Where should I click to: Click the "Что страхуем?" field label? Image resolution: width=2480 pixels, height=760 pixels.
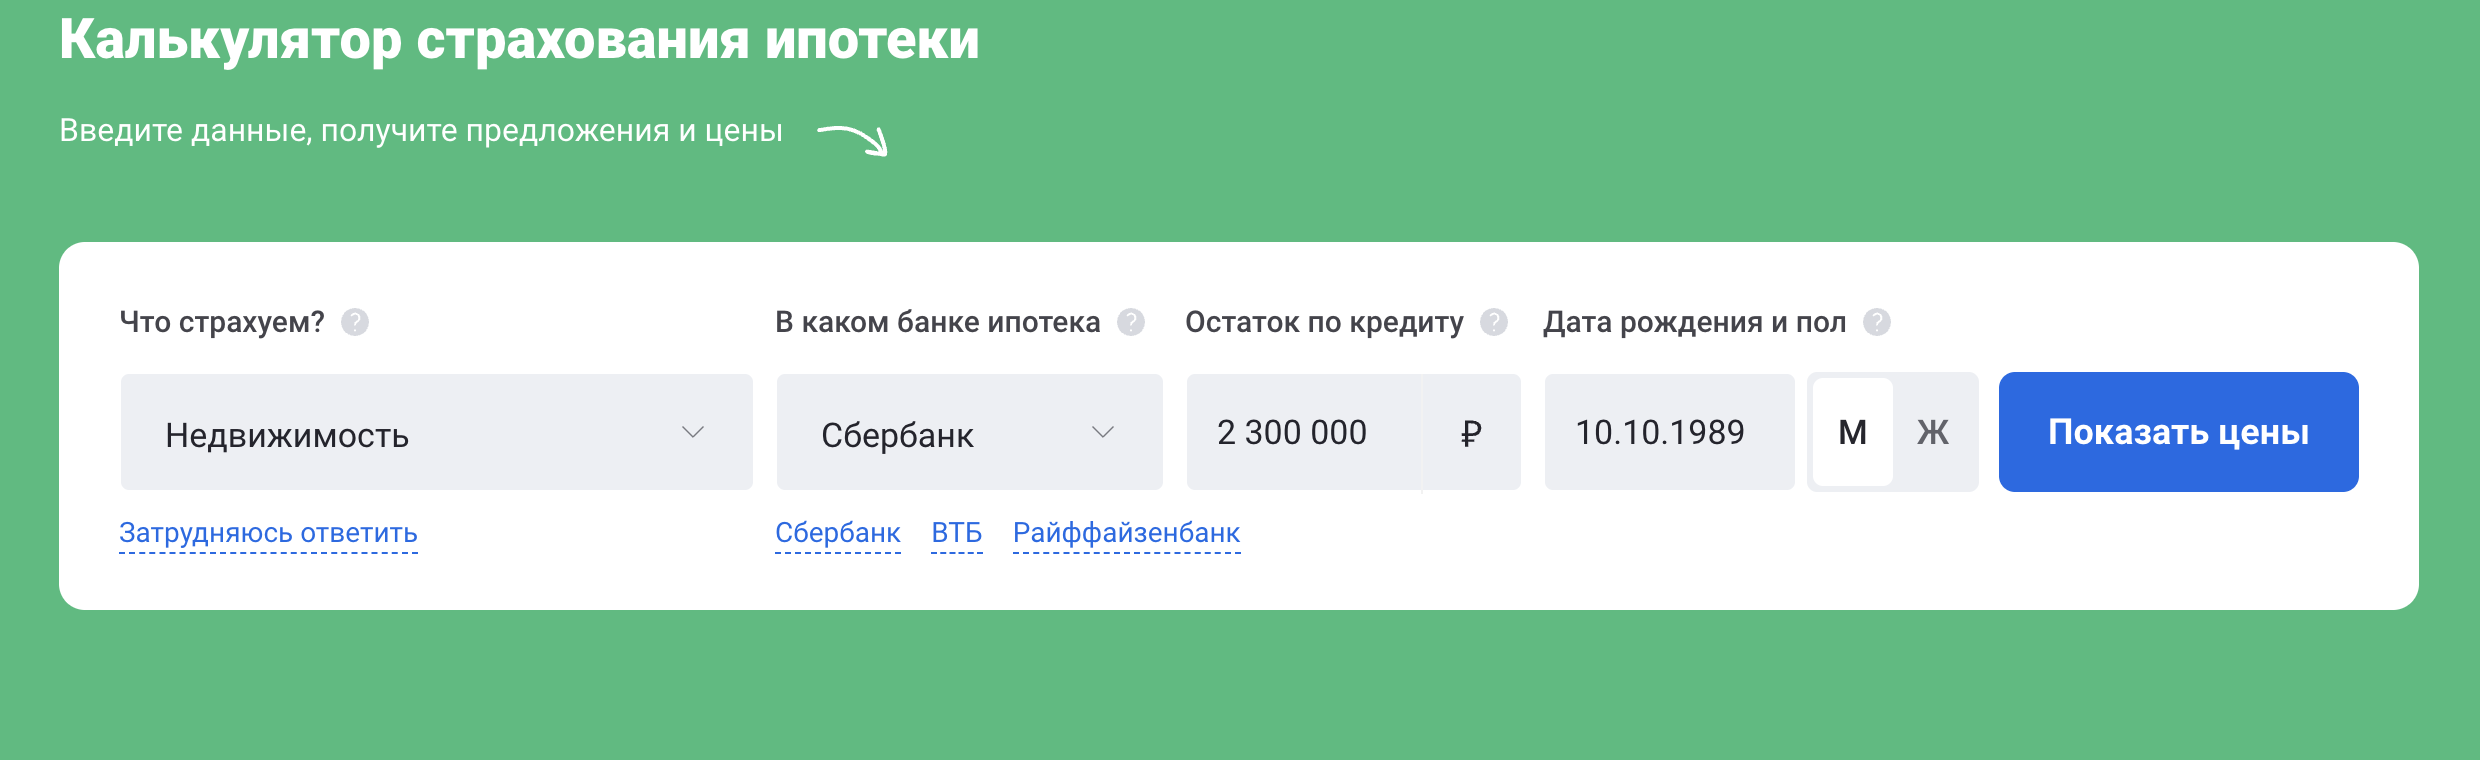[x=222, y=322]
